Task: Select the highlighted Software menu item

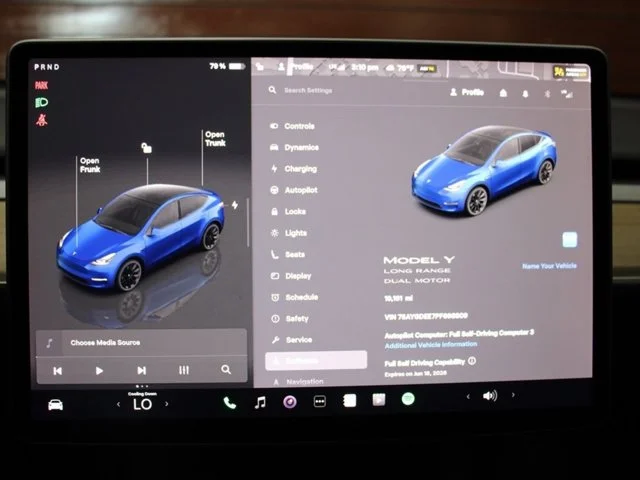Action: 316,360
